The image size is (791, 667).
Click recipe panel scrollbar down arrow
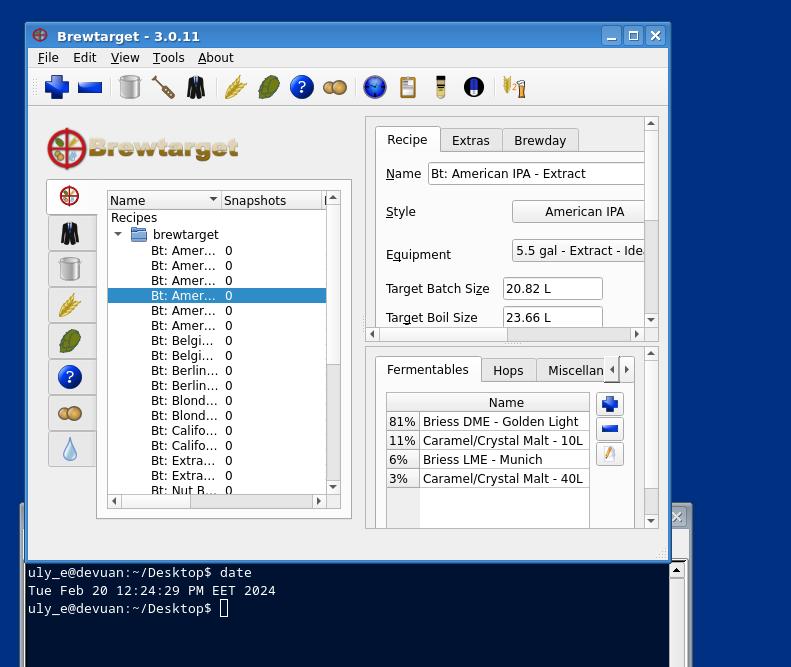(x=651, y=319)
